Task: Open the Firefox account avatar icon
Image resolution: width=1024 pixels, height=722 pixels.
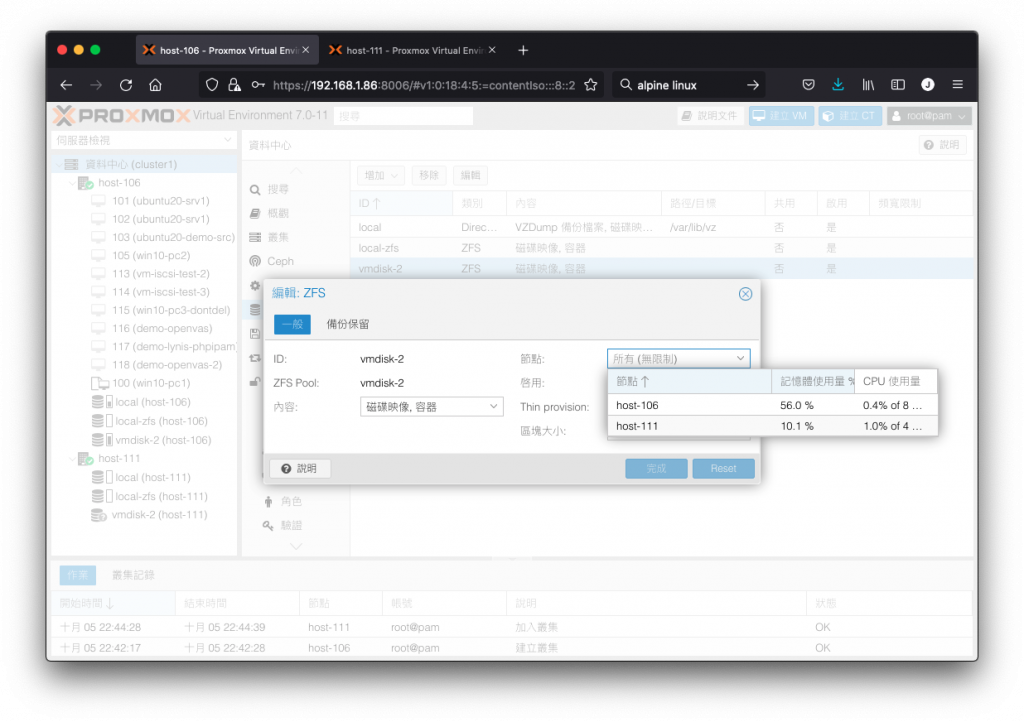Action: tap(927, 85)
